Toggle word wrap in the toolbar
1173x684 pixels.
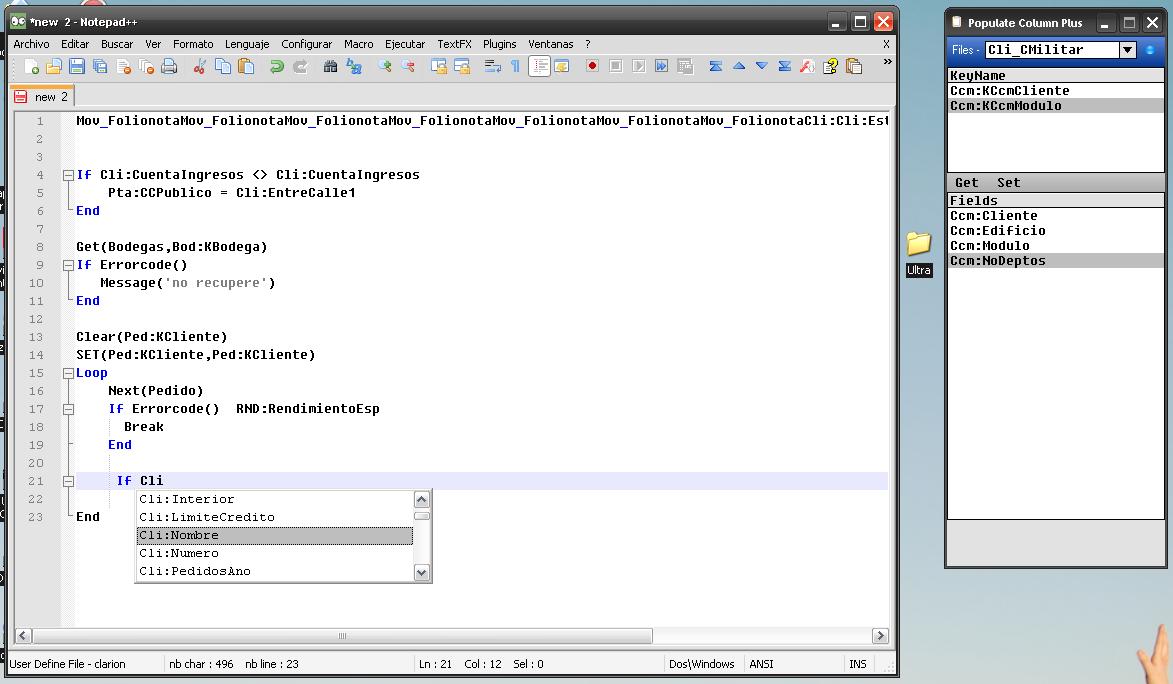492,67
